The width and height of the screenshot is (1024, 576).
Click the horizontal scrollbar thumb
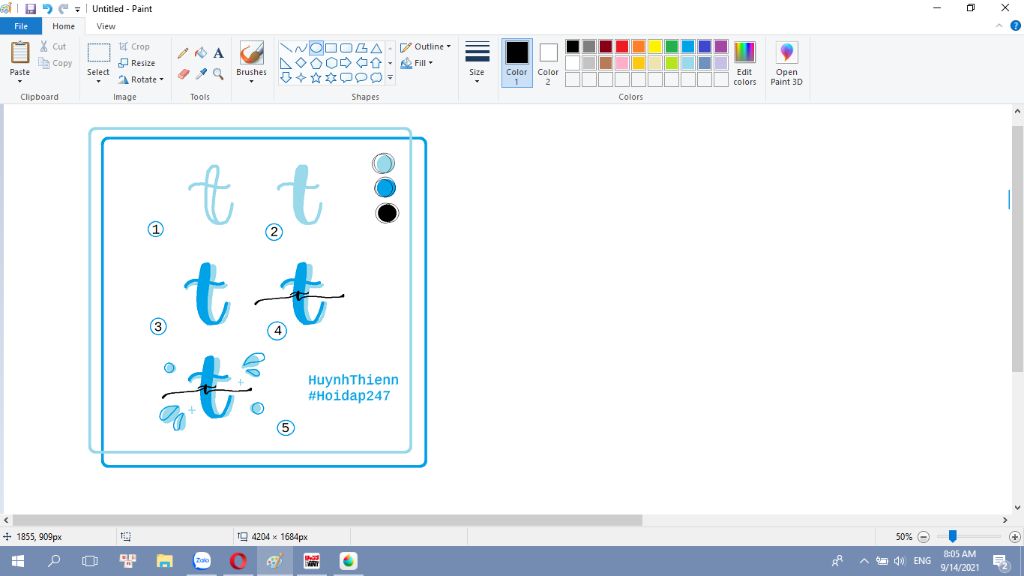pos(327,520)
